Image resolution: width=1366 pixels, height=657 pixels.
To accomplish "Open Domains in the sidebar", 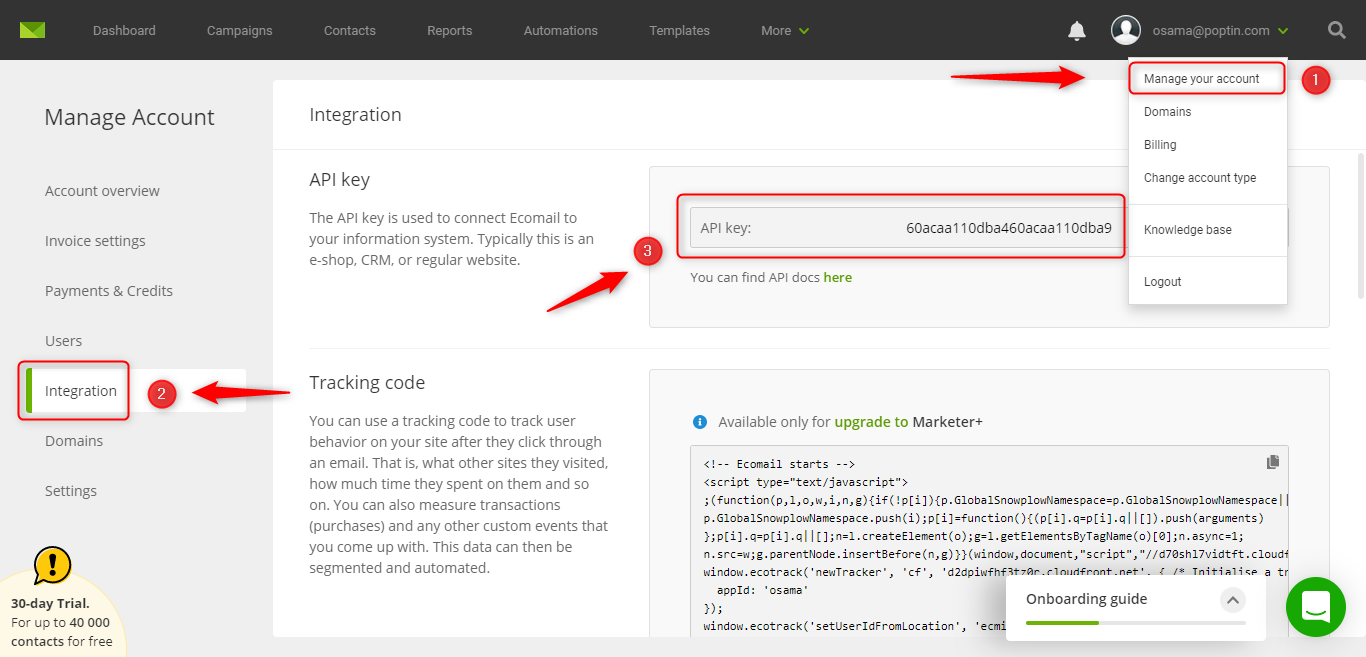I will (74, 441).
